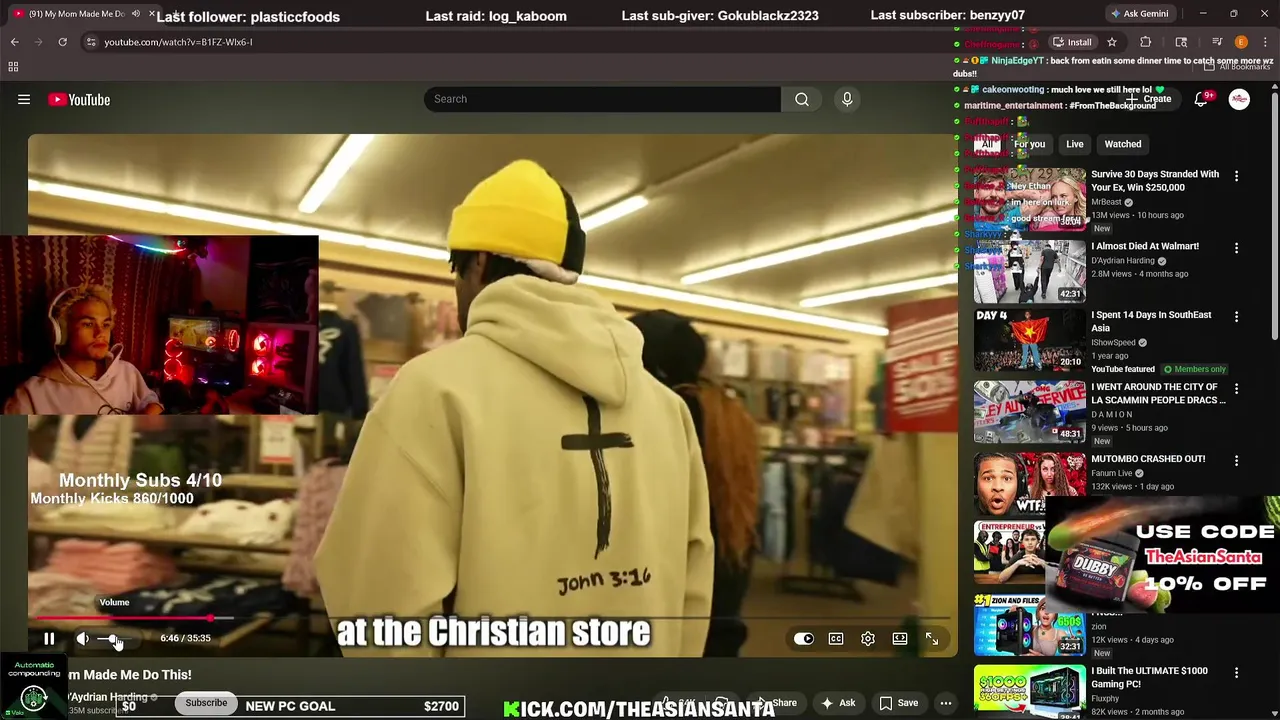
Task: Open options menu for Walmart video
Action: point(1236,248)
